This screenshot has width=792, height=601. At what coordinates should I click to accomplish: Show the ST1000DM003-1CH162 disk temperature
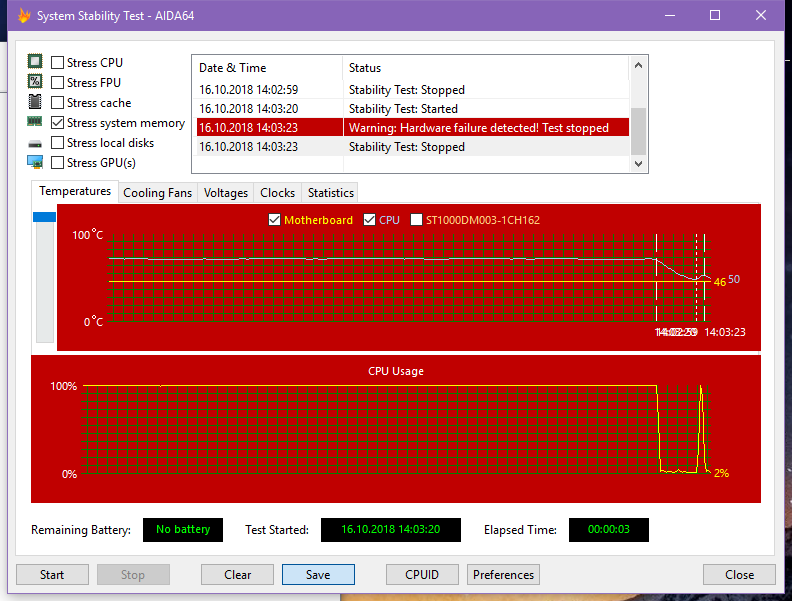[x=416, y=220]
